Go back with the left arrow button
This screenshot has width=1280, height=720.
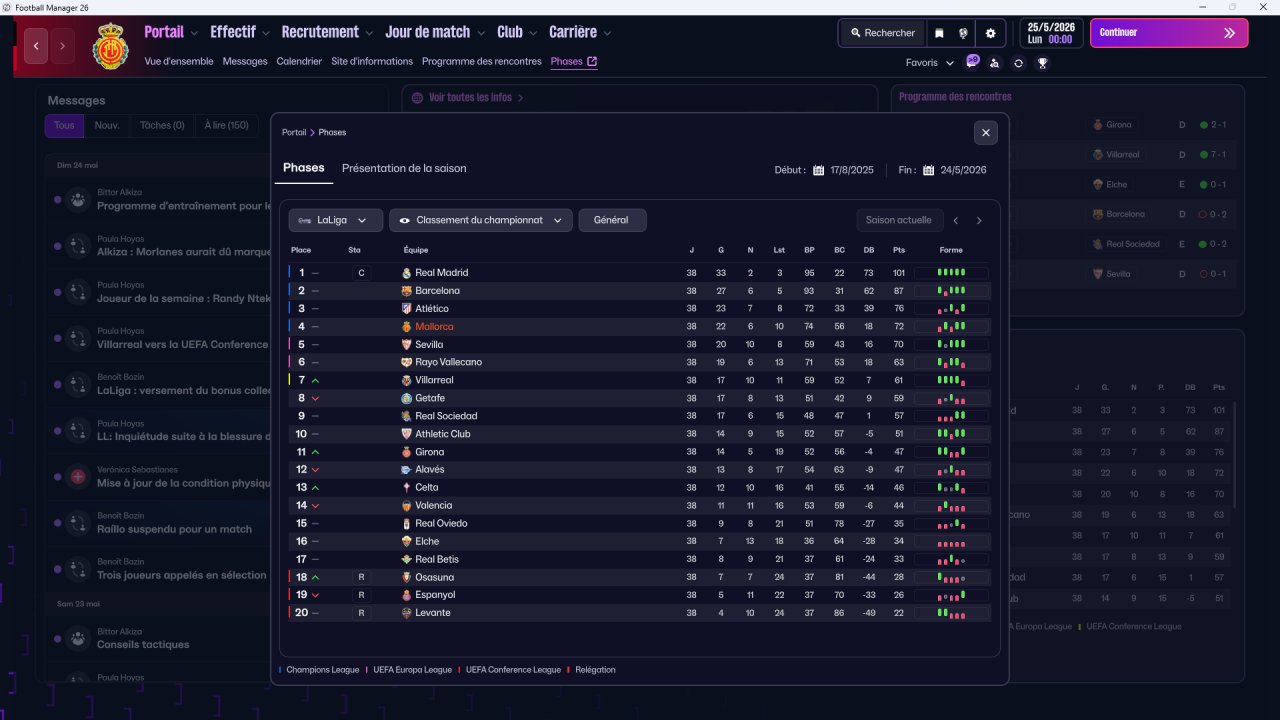[36, 46]
